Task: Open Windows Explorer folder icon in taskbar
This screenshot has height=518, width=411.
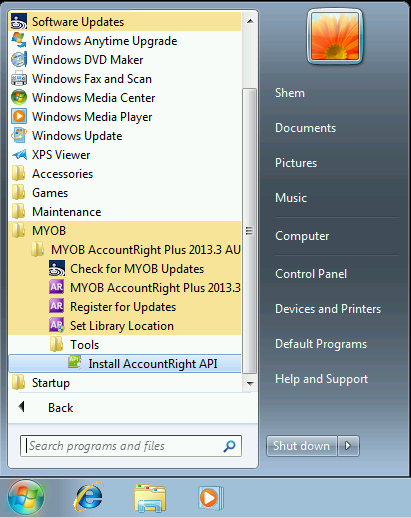Action: tap(150, 498)
